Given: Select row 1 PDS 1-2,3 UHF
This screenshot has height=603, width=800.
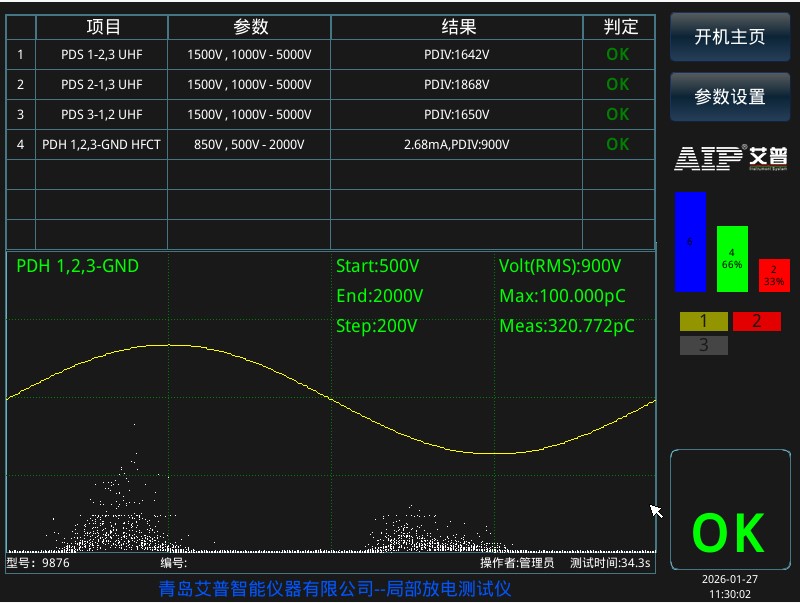Looking at the screenshot, I should click(330, 55).
